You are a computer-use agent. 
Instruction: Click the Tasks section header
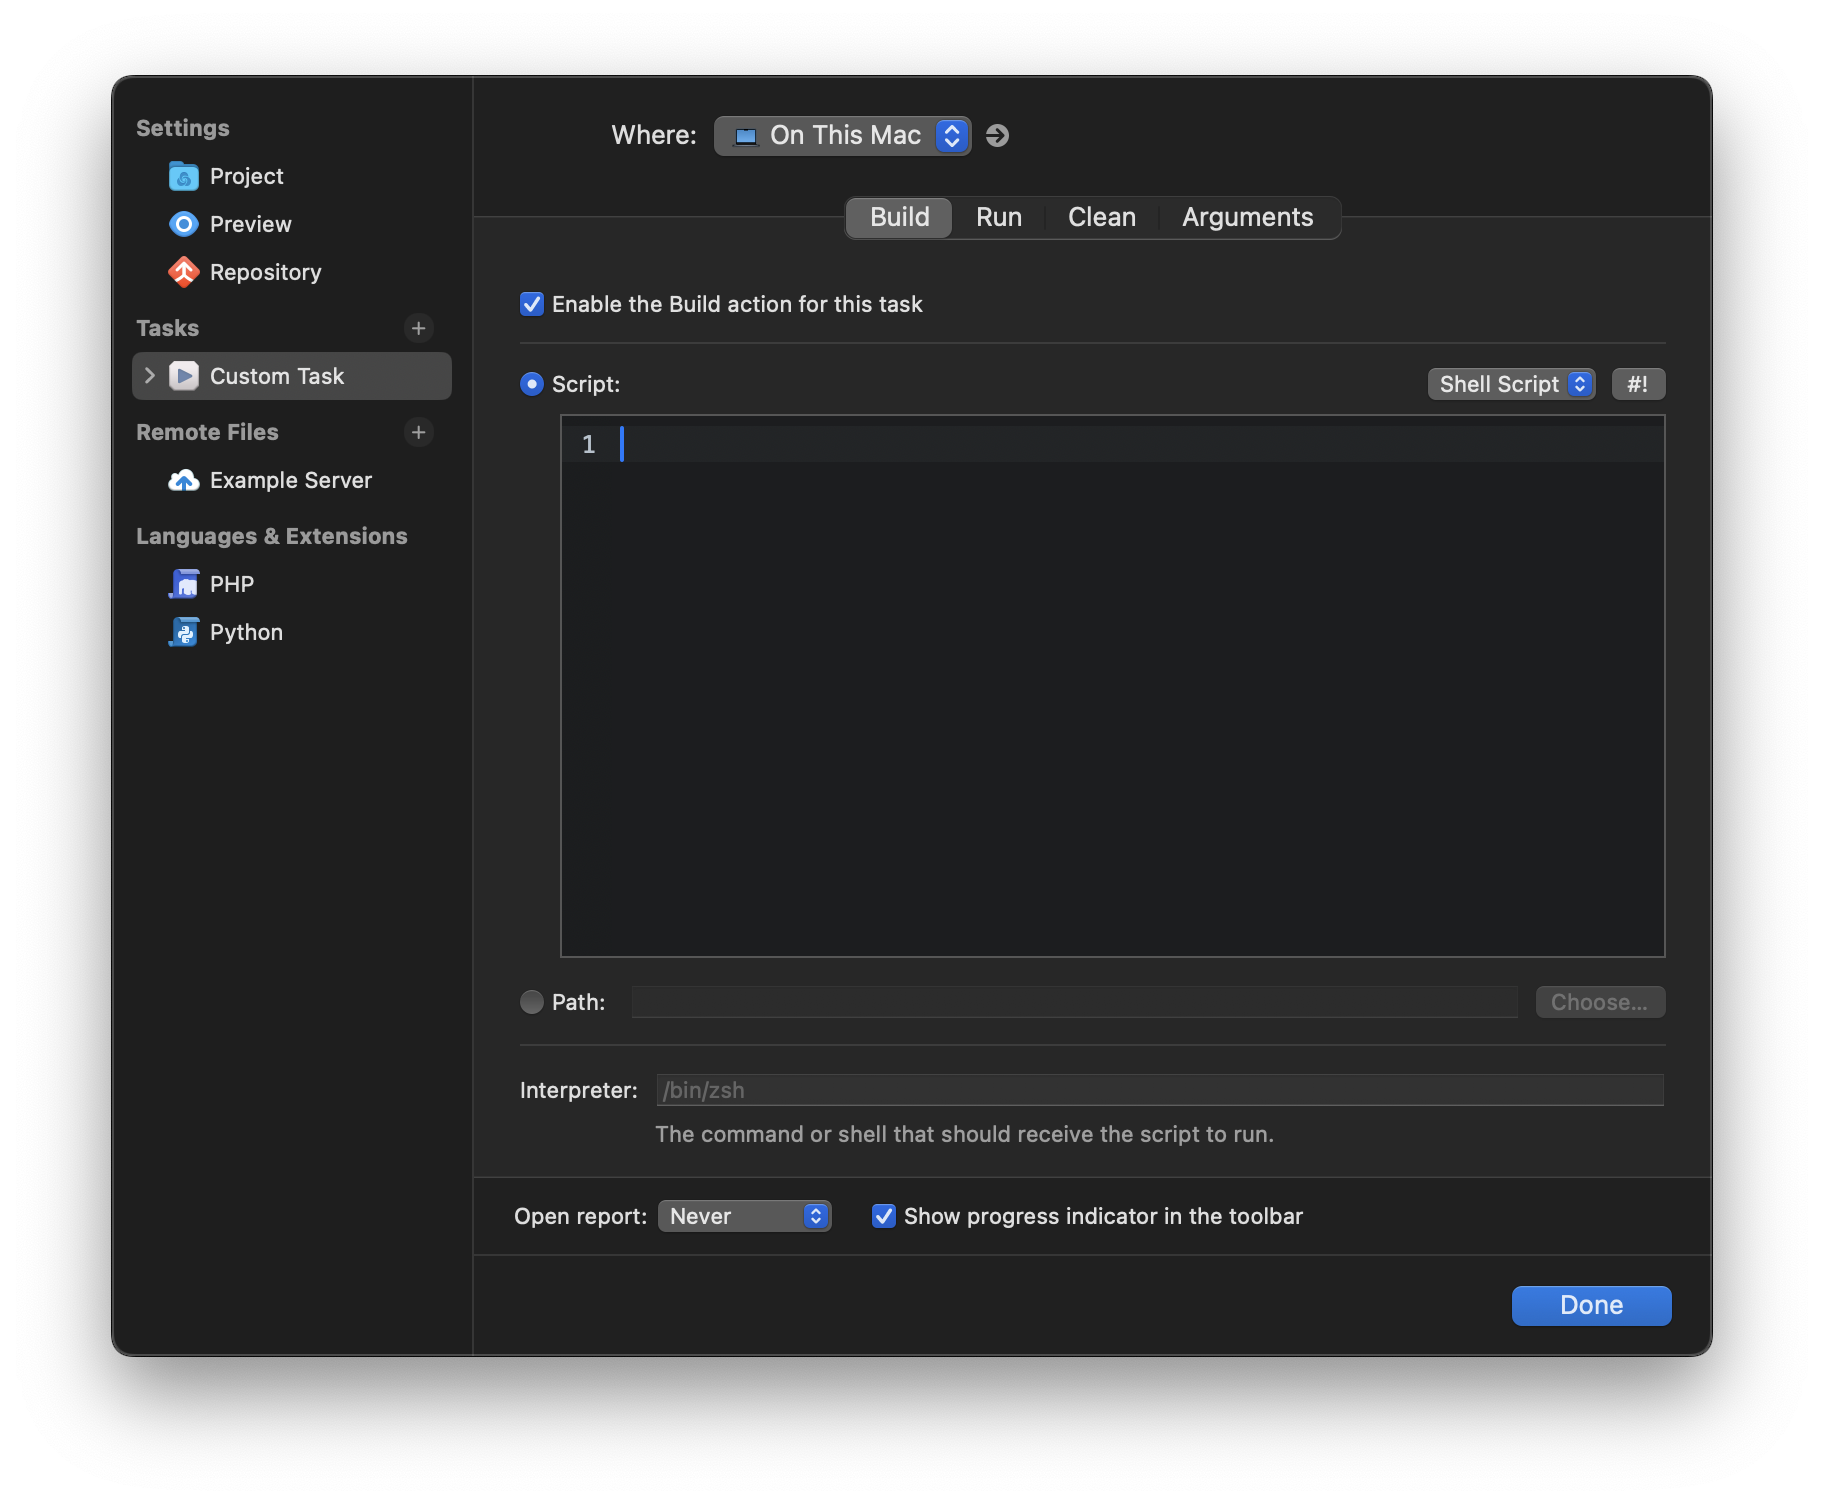(168, 328)
